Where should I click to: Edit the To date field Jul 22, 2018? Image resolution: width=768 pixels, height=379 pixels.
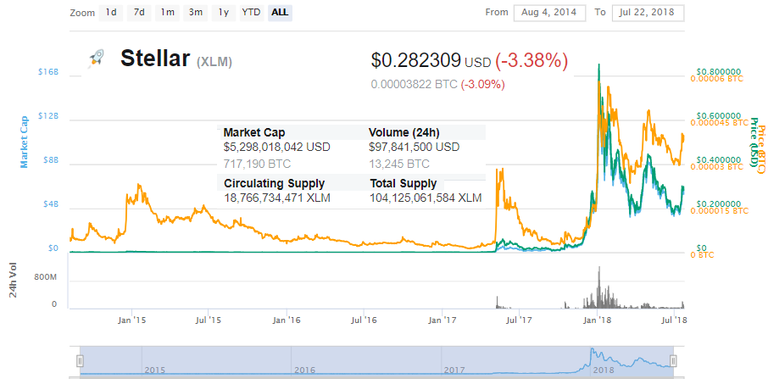click(648, 13)
